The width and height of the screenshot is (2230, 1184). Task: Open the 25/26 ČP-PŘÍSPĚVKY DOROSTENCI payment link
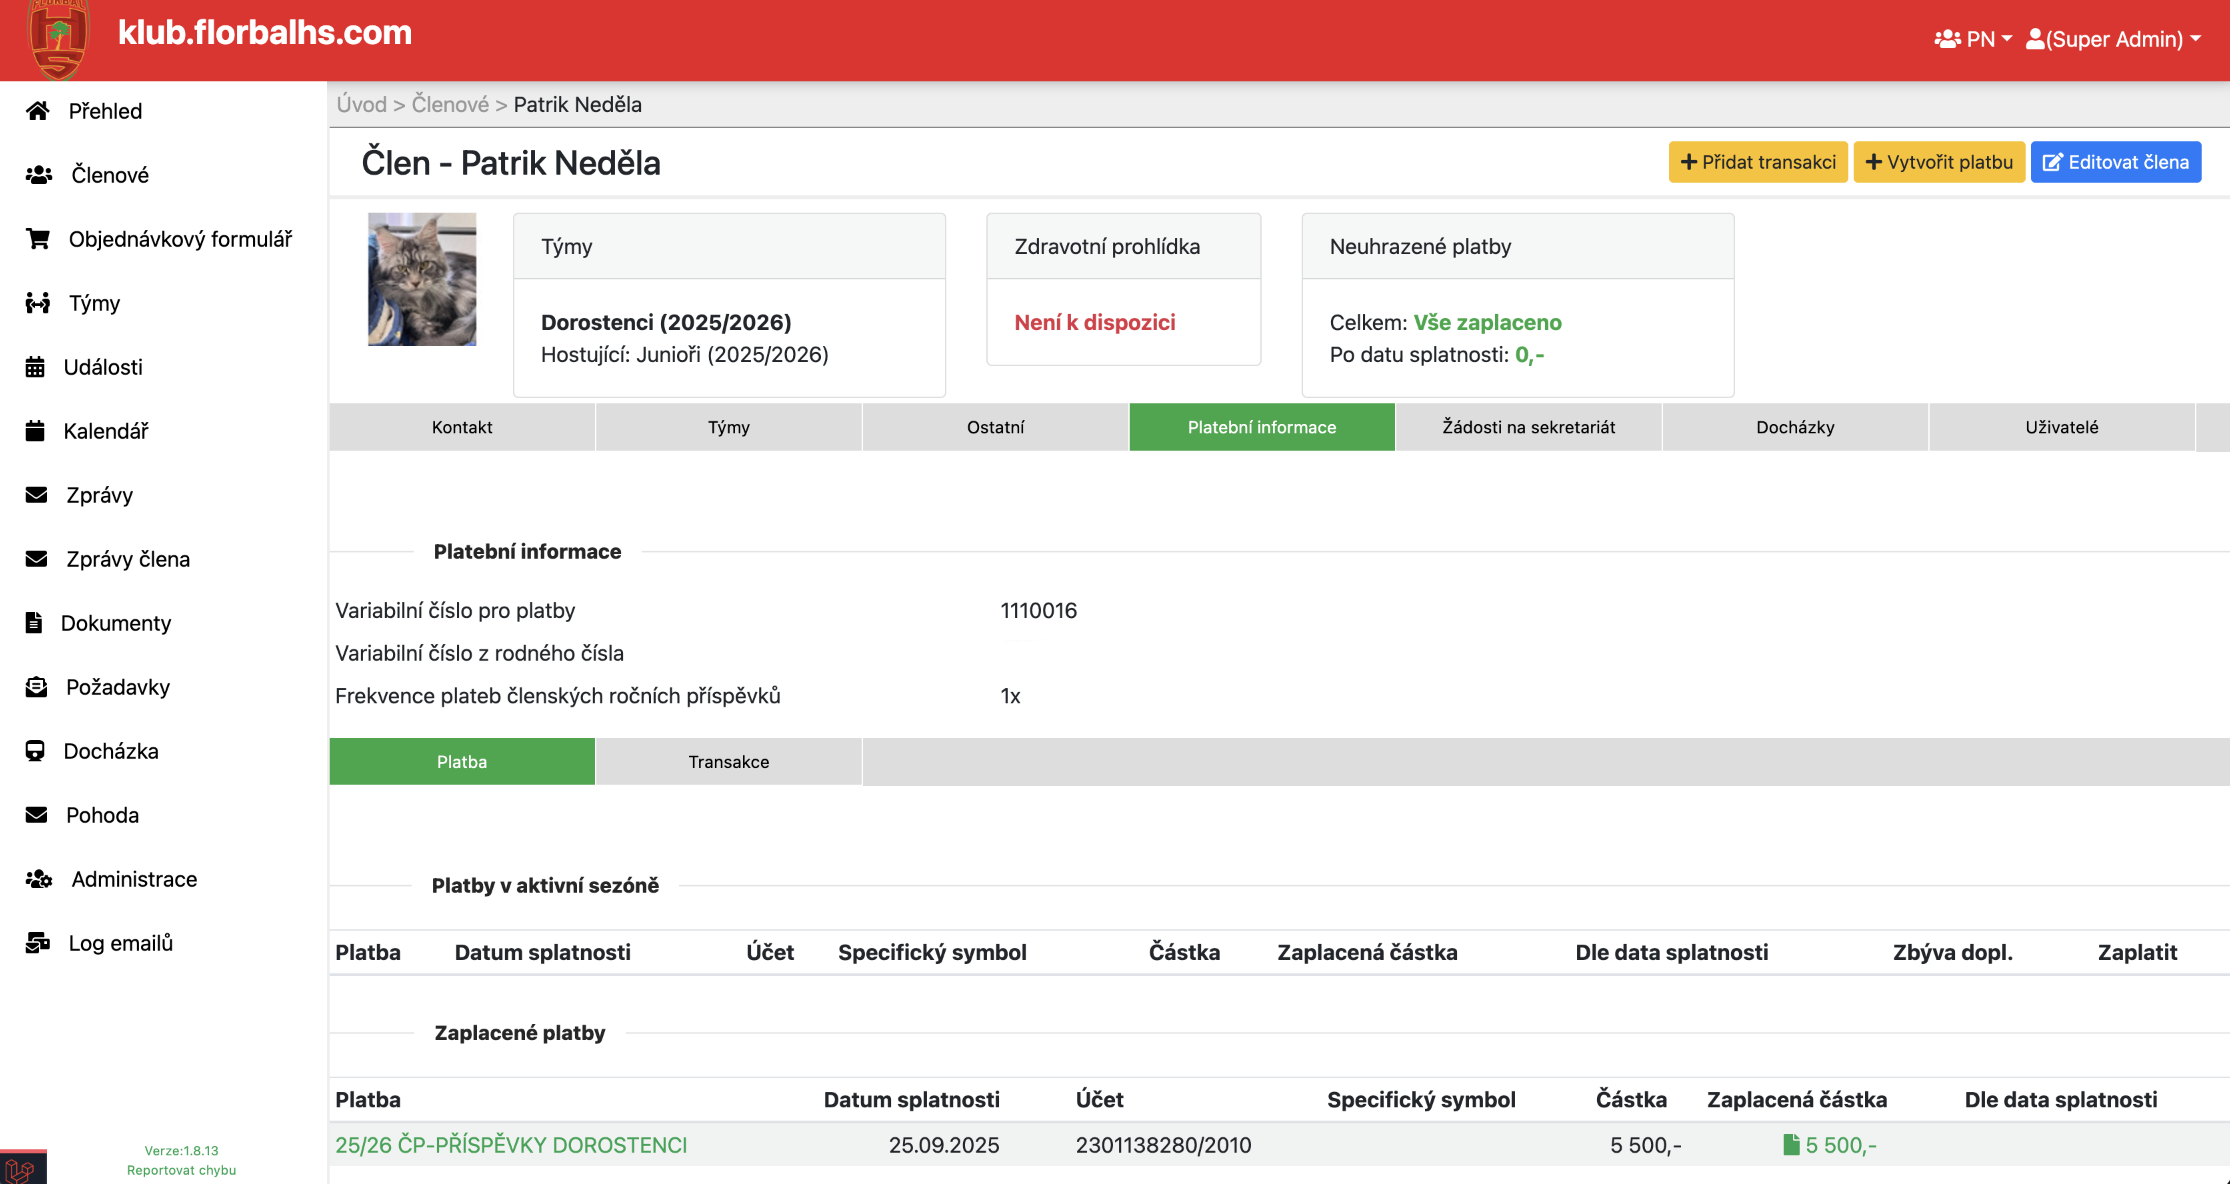pyautogui.click(x=511, y=1145)
